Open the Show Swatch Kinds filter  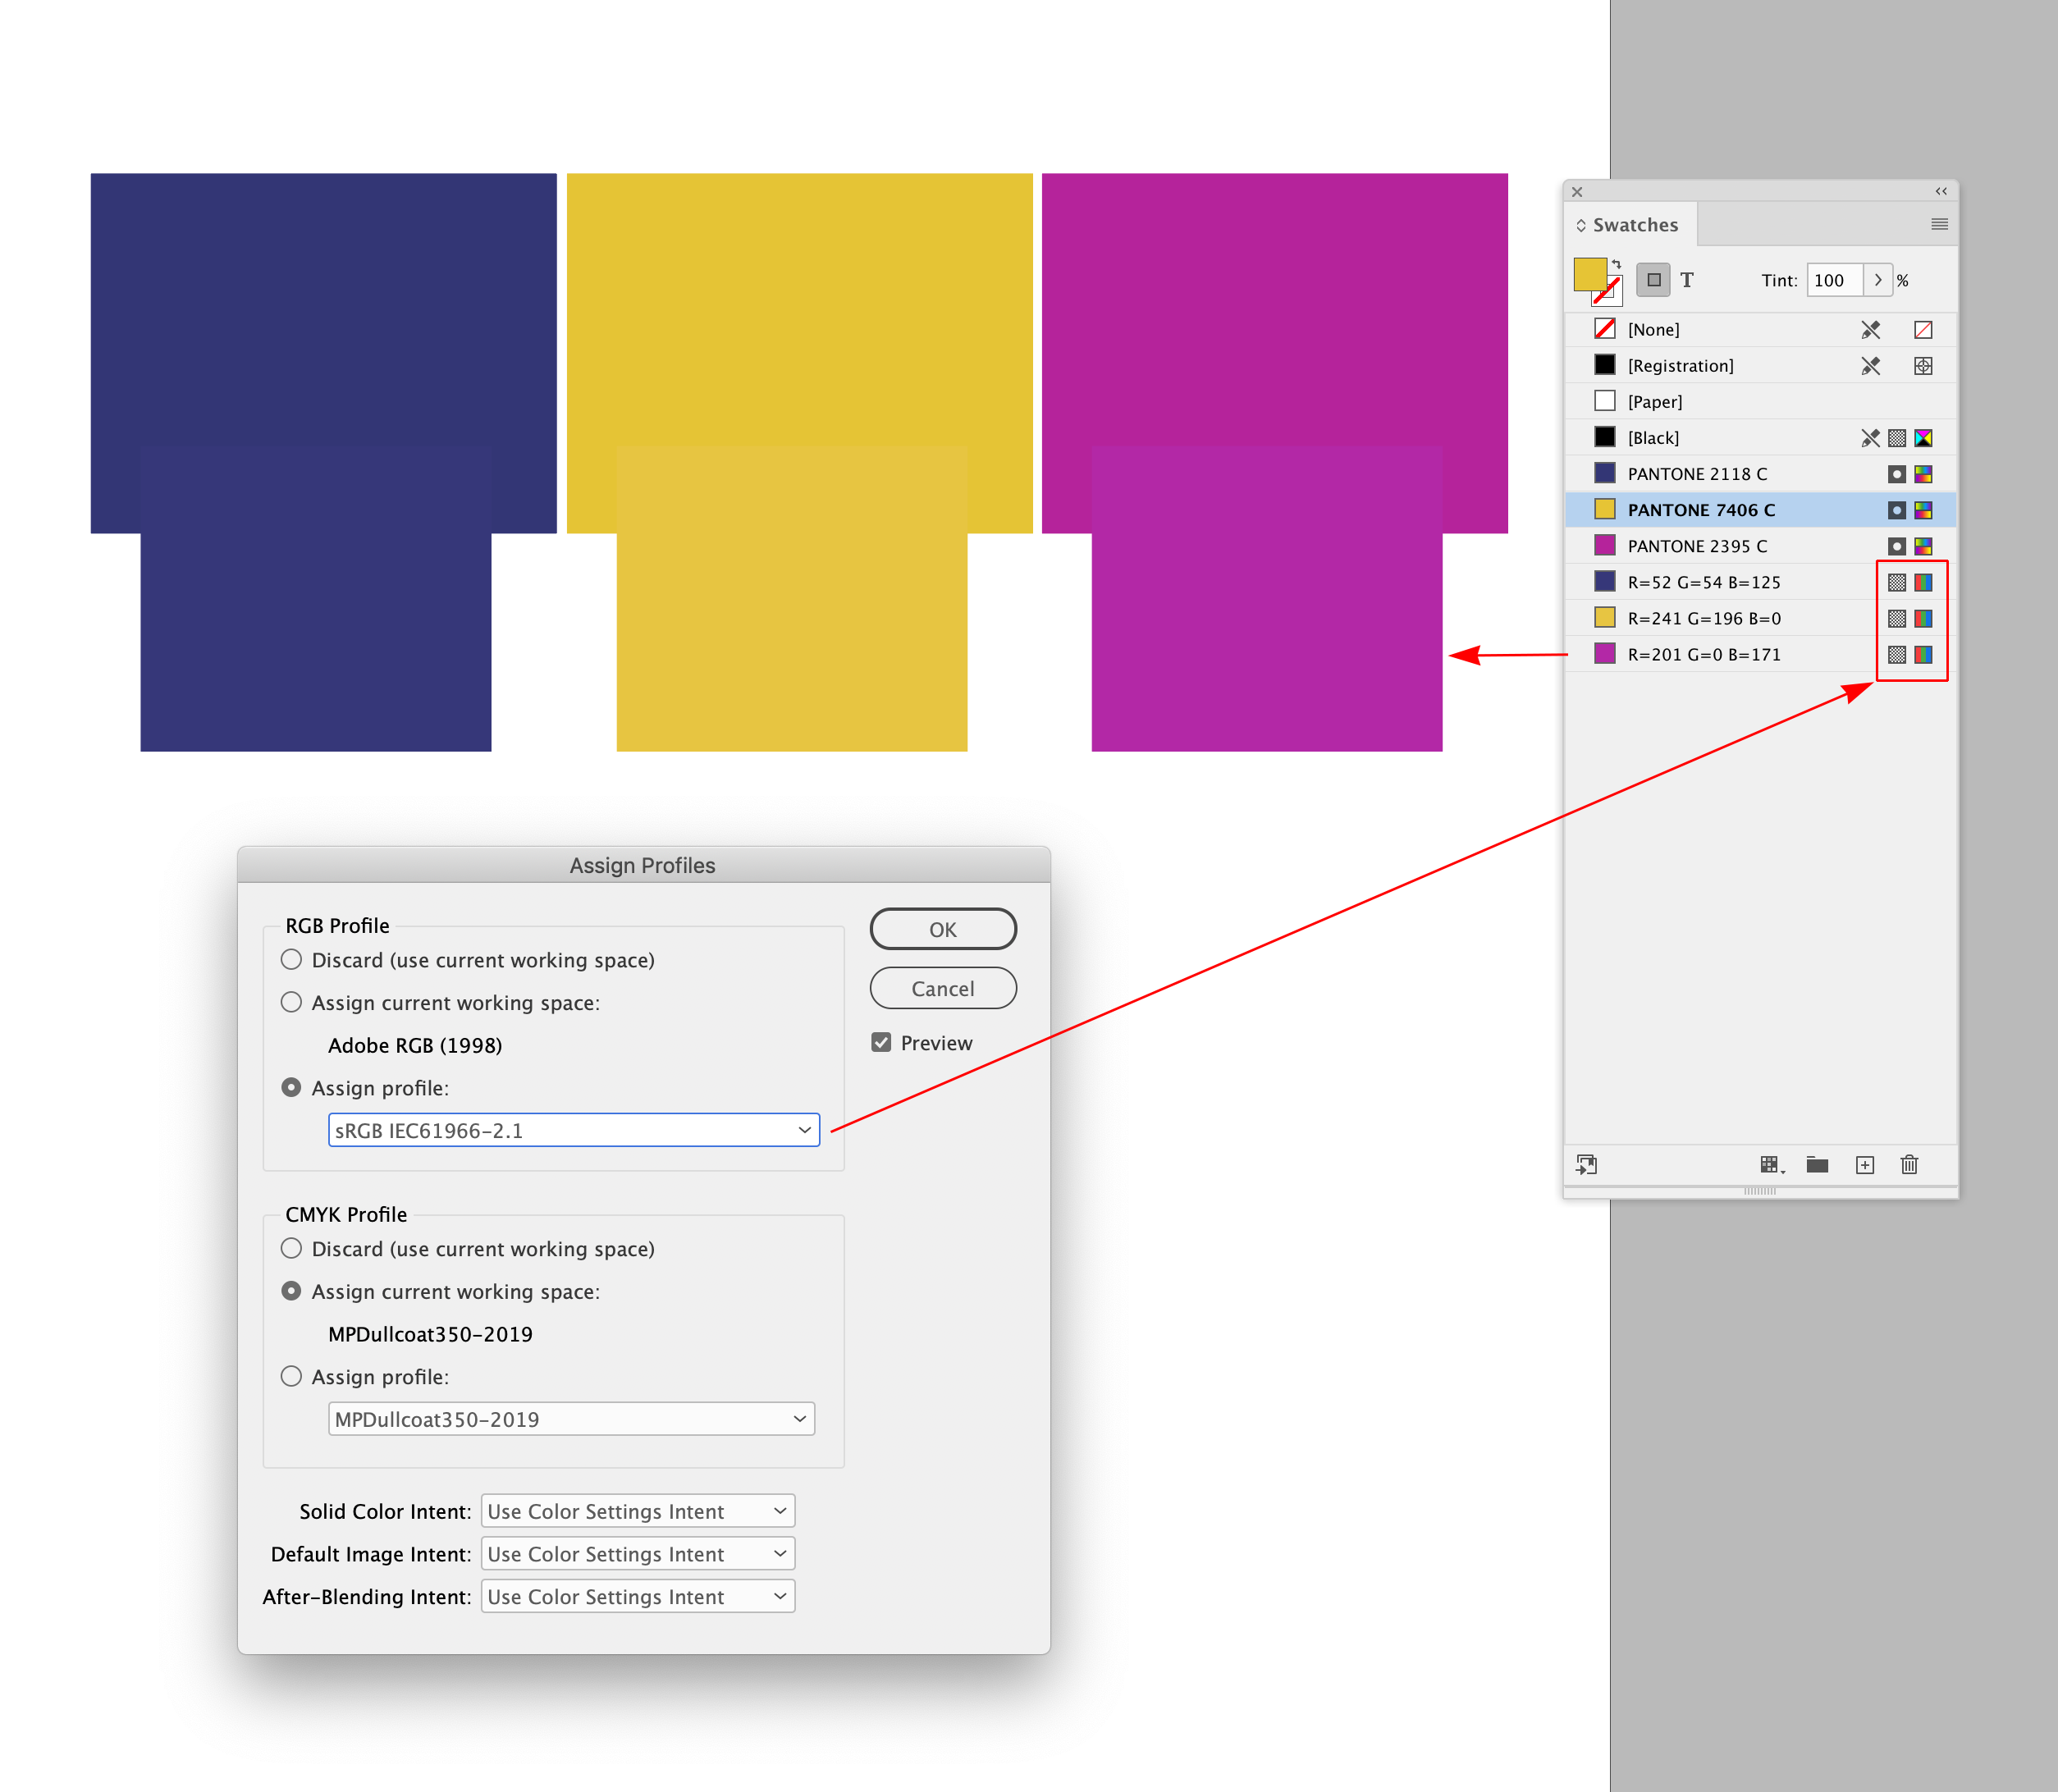click(1770, 1165)
